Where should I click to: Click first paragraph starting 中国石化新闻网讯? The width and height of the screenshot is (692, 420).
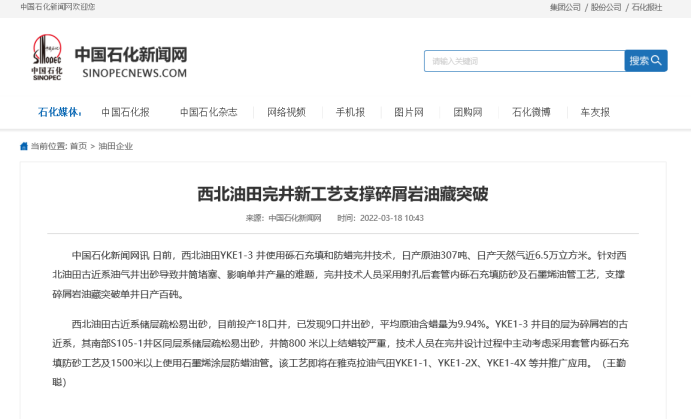[339, 275]
